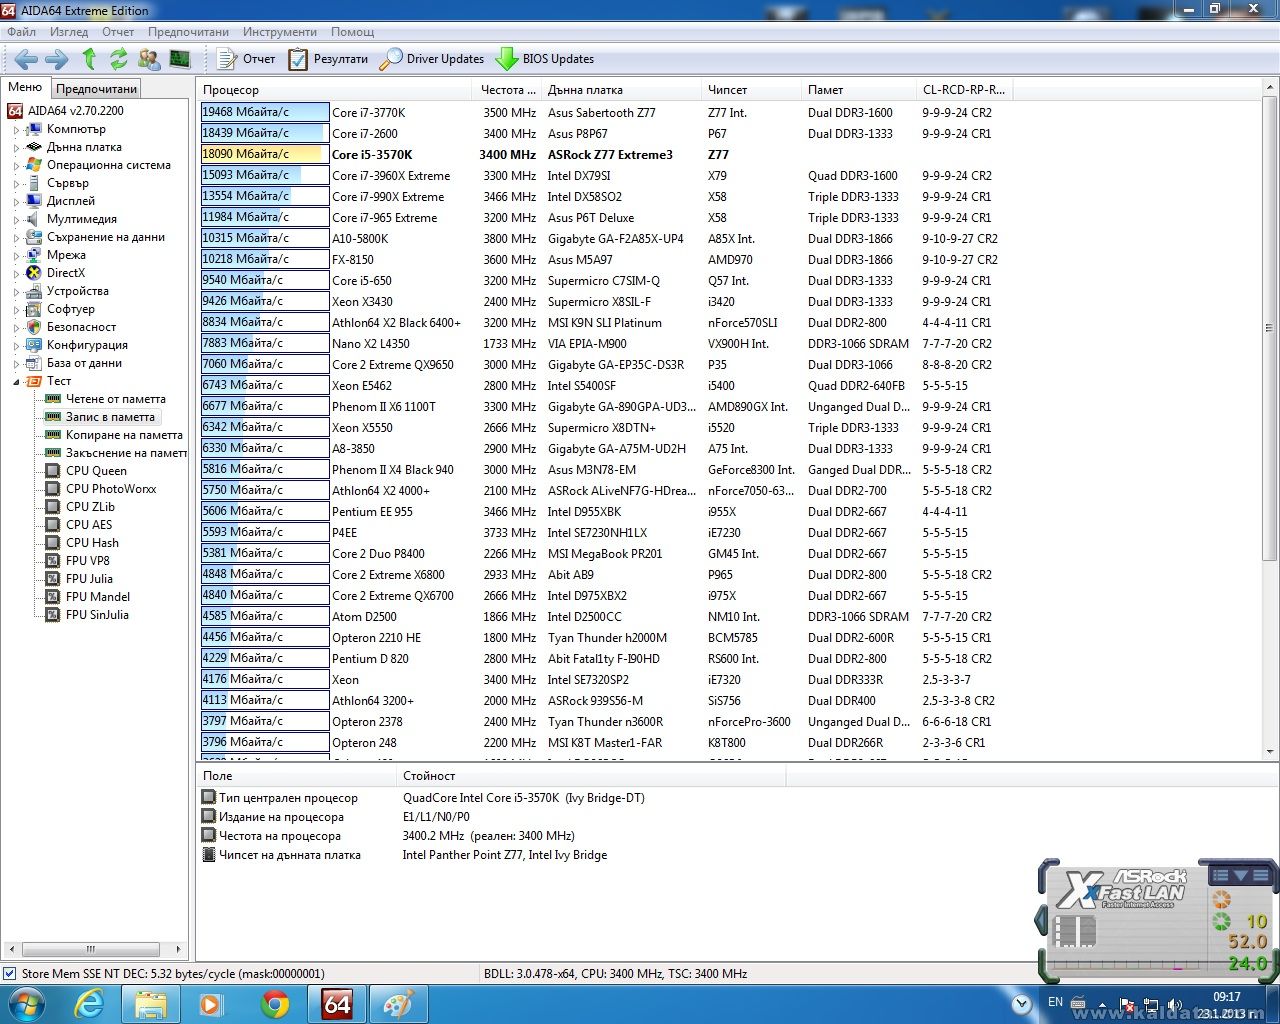Open Internet Explorer from taskbar
Image resolution: width=1280 pixels, height=1024 pixels.
click(x=90, y=1004)
